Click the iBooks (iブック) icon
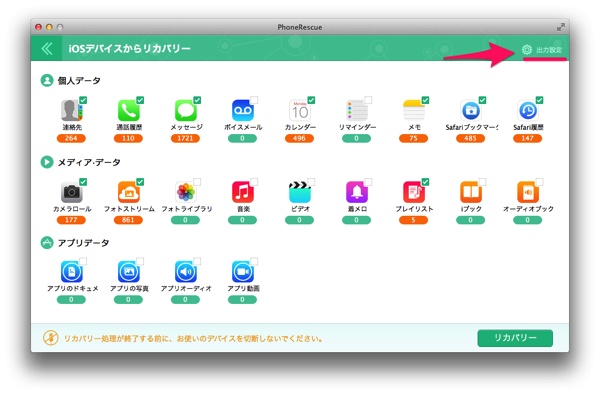 (x=470, y=192)
